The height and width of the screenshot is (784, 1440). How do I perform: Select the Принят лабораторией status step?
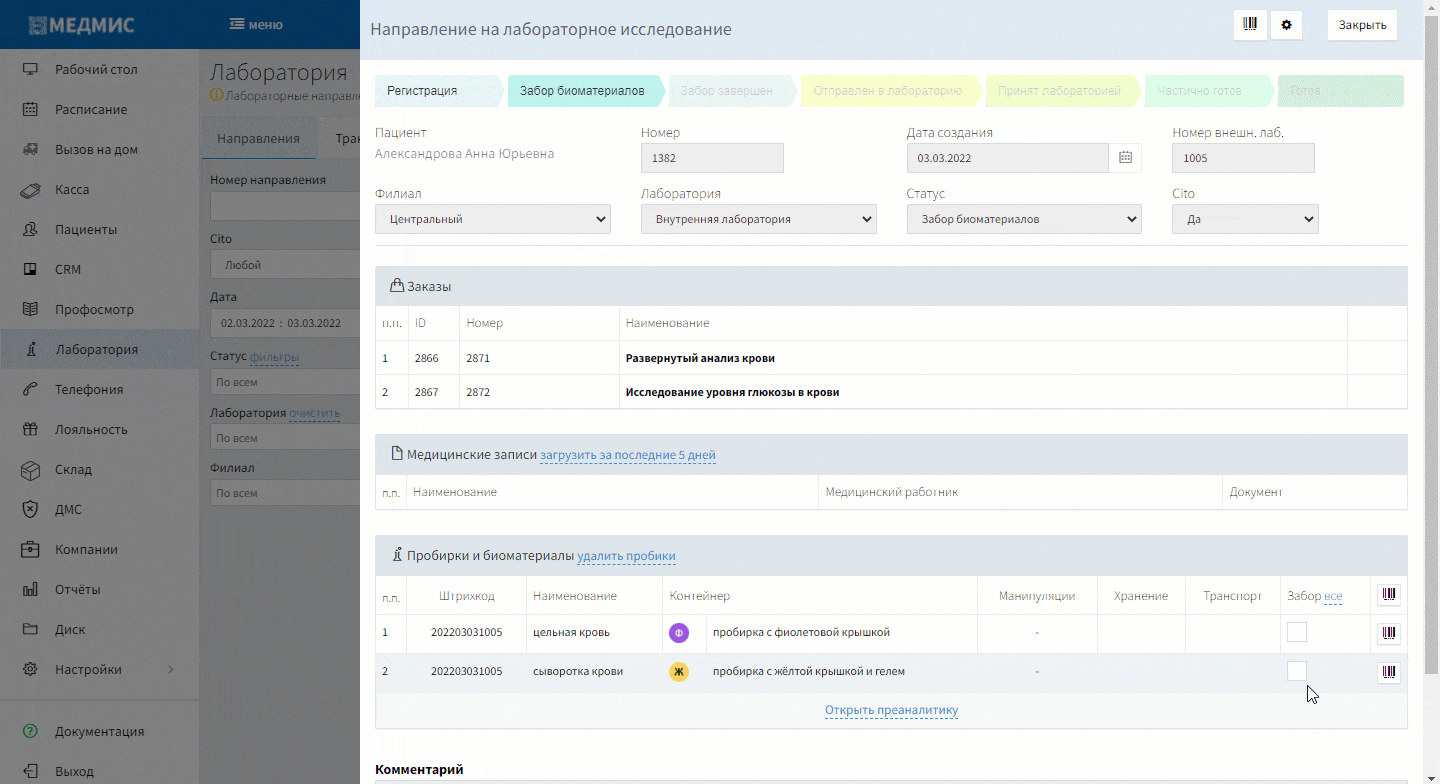(x=1062, y=91)
